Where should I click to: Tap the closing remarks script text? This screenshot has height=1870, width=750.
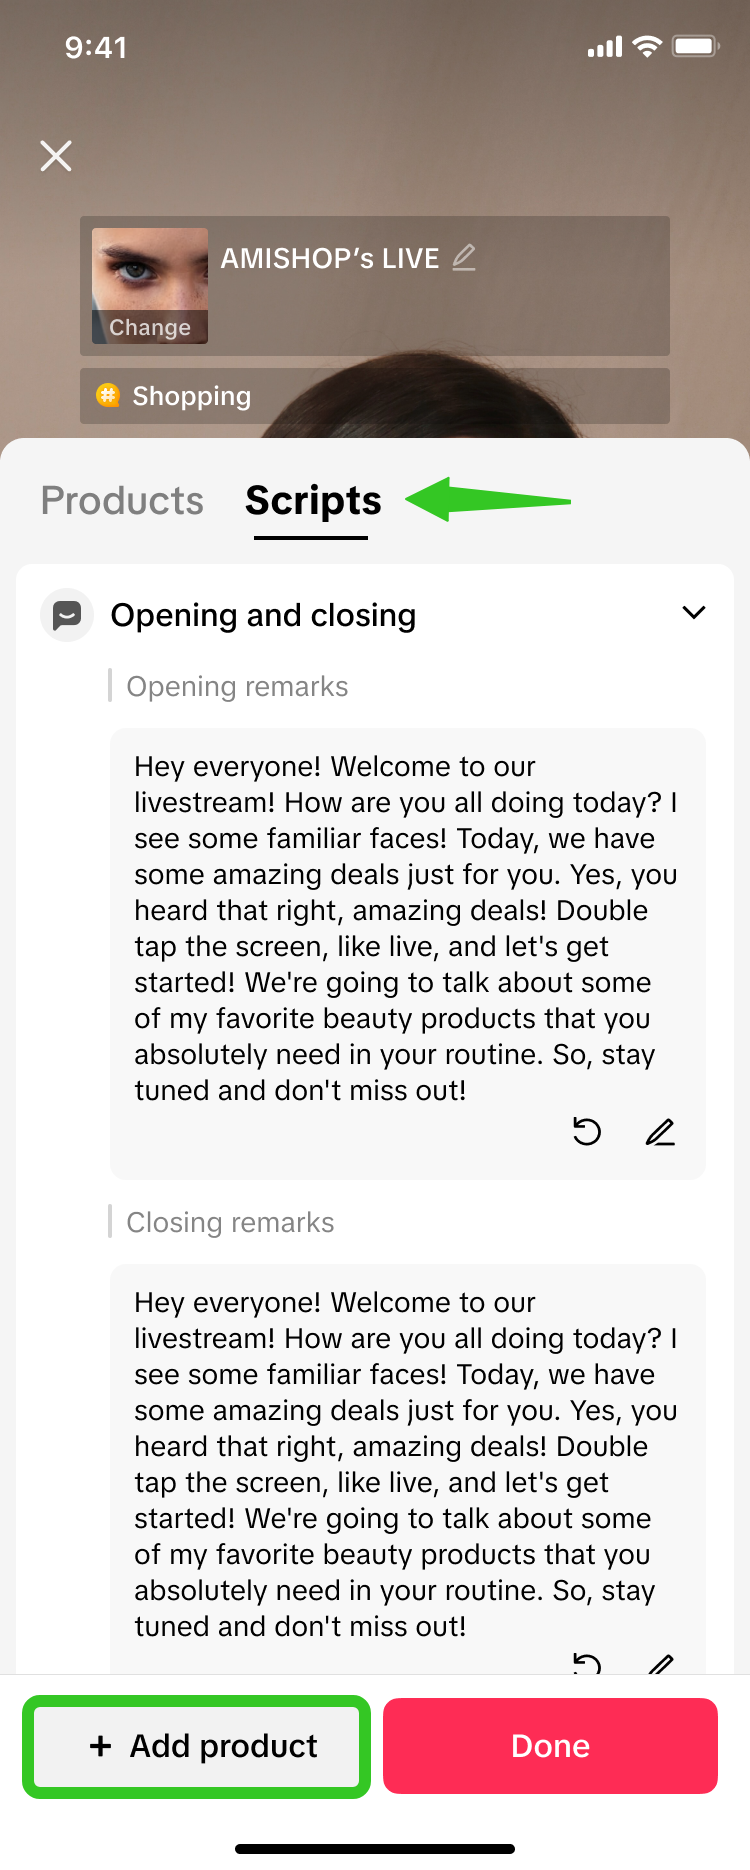coord(405,1464)
